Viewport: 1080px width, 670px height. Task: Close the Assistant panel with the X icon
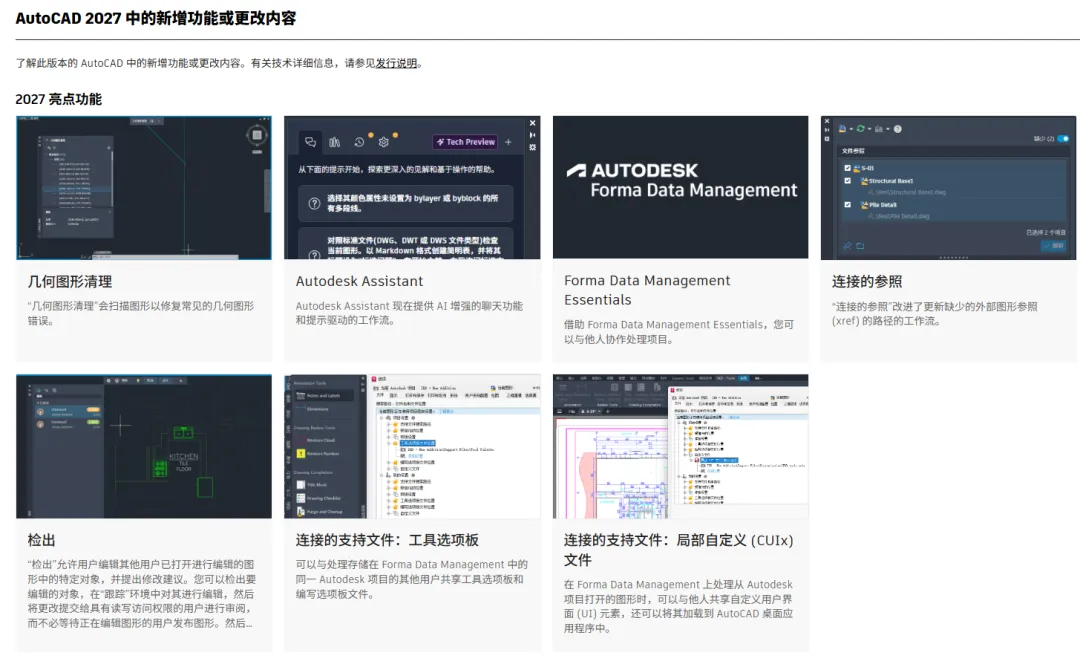pos(532,123)
